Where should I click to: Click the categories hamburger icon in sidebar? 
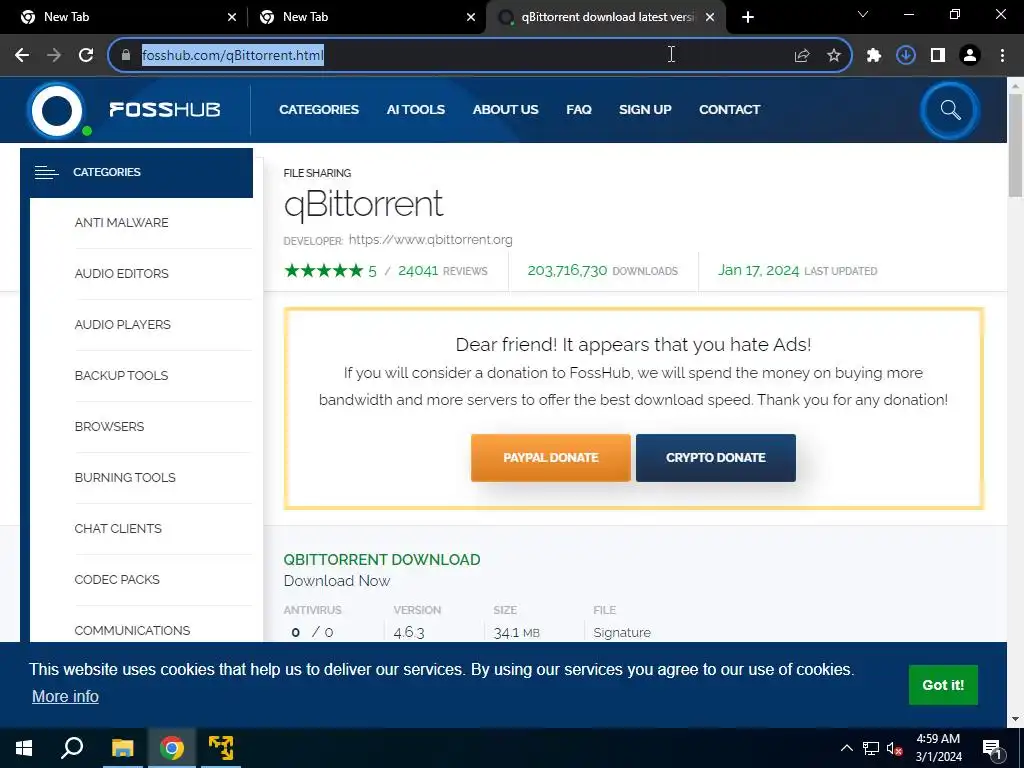(x=46, y=172)
